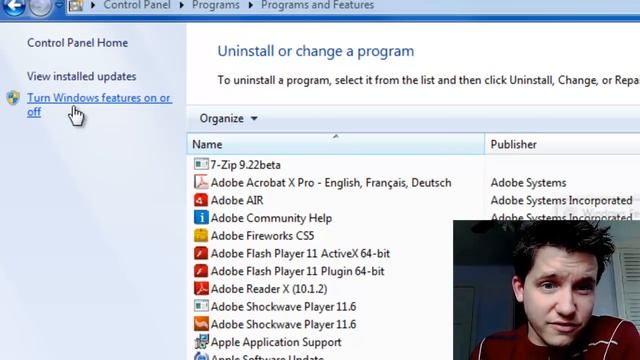Screen dimensions: 640x360
Task: Select Adobe Flash Player 11 Plugin 64-bit
Action: click(x=298, y=271)
